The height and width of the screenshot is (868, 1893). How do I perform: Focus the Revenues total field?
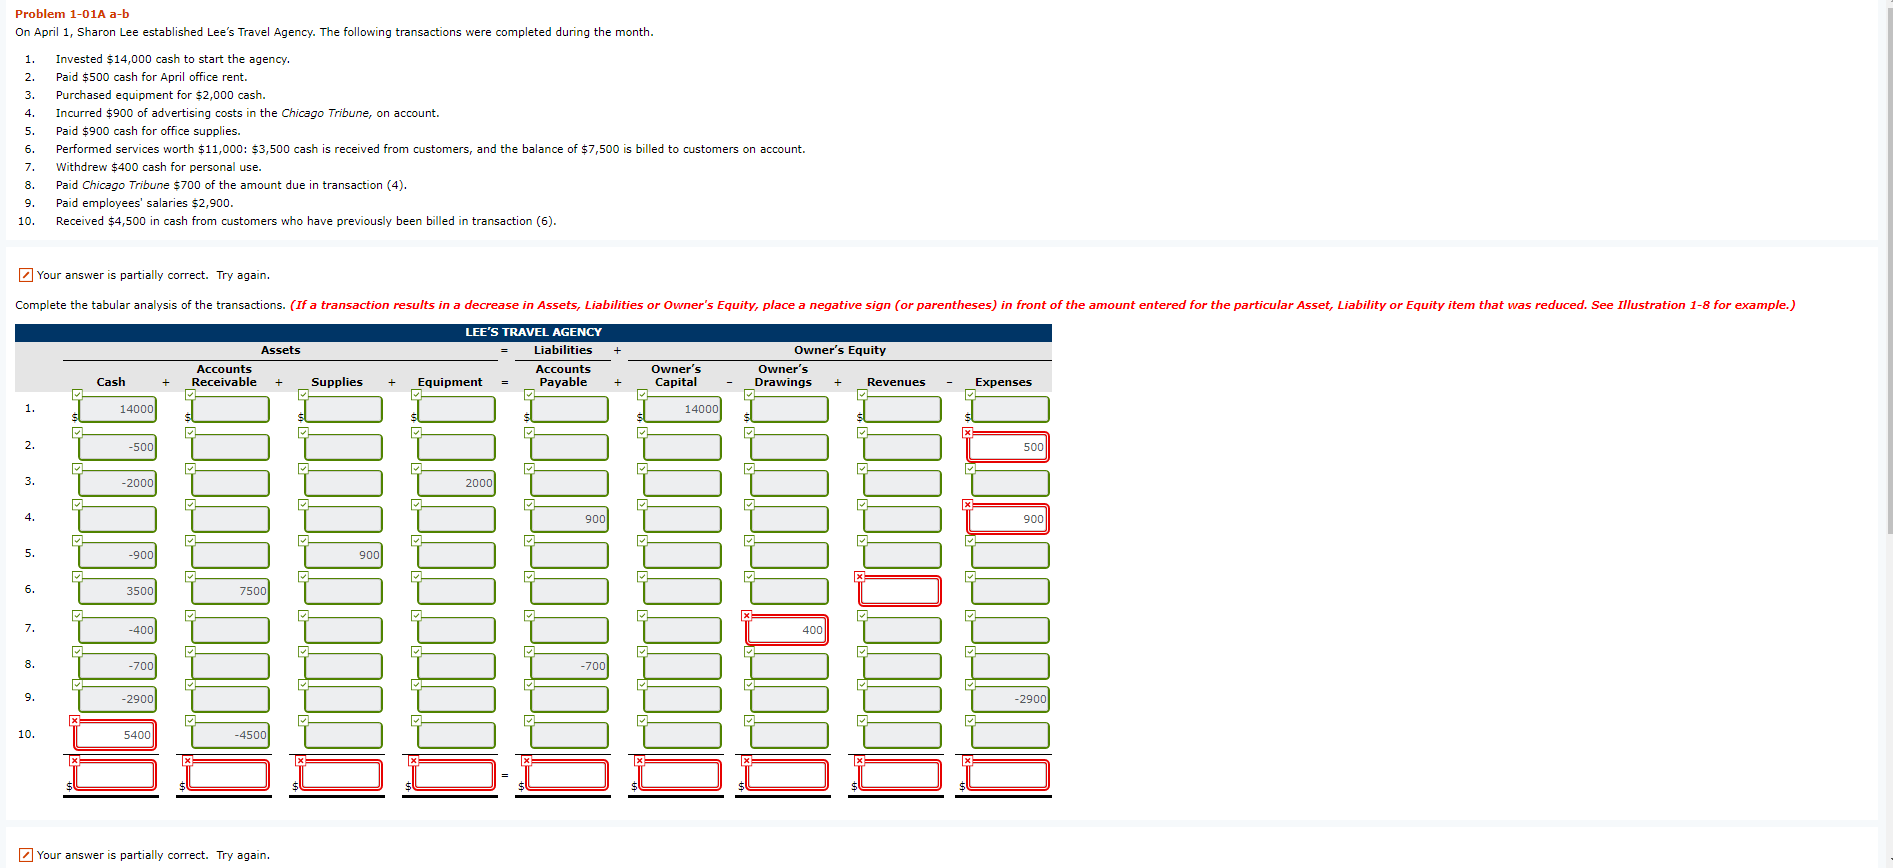(x=900, y=775)
